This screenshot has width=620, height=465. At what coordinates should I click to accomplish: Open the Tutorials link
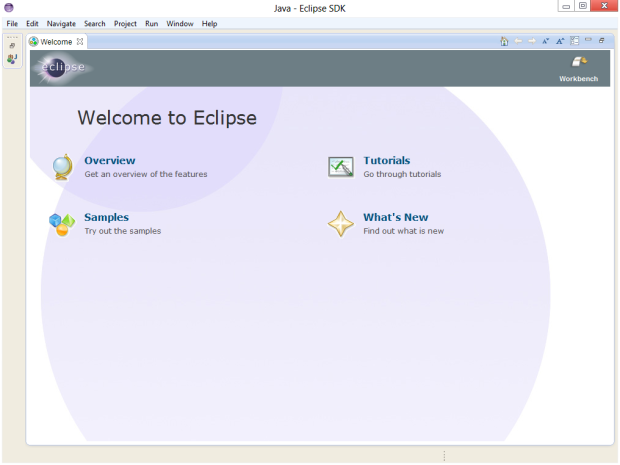pos(387,161)
